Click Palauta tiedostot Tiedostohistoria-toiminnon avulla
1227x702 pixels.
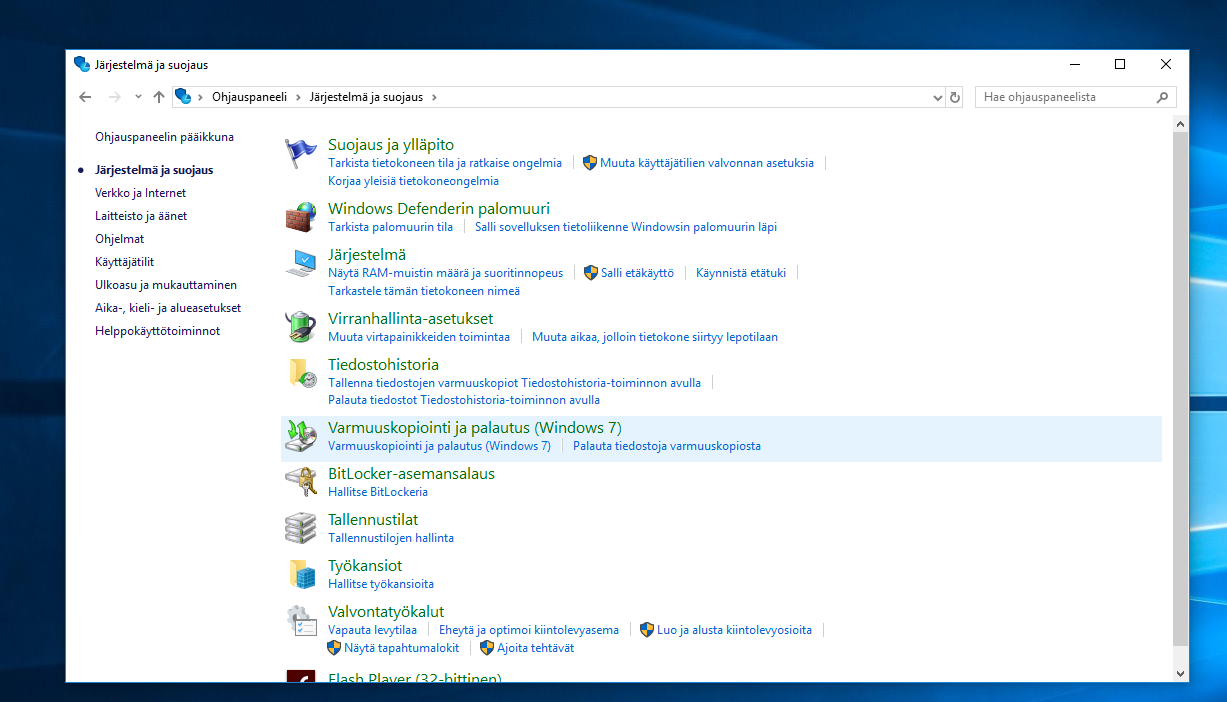click(x=464, y=400)
